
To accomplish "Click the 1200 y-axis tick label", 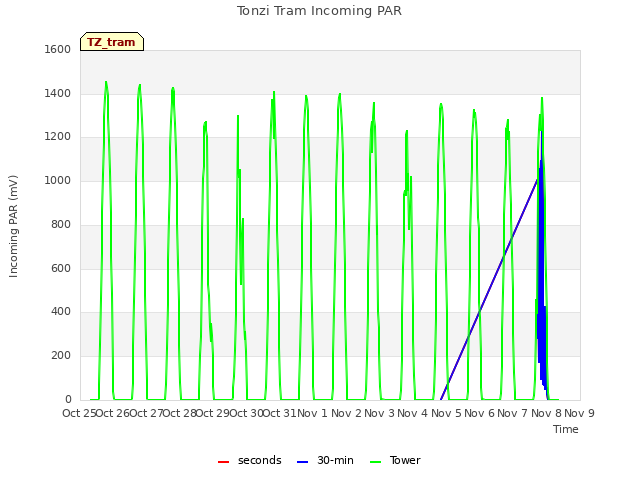I will (58, 136).
